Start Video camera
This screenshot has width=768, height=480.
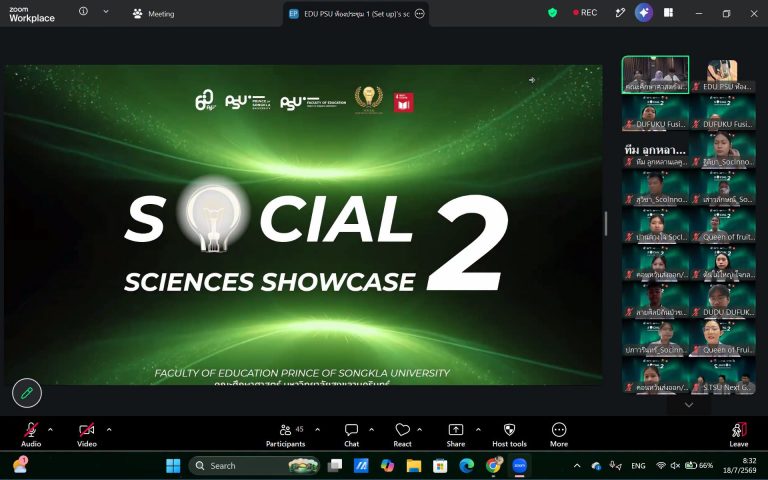point(87,434)
